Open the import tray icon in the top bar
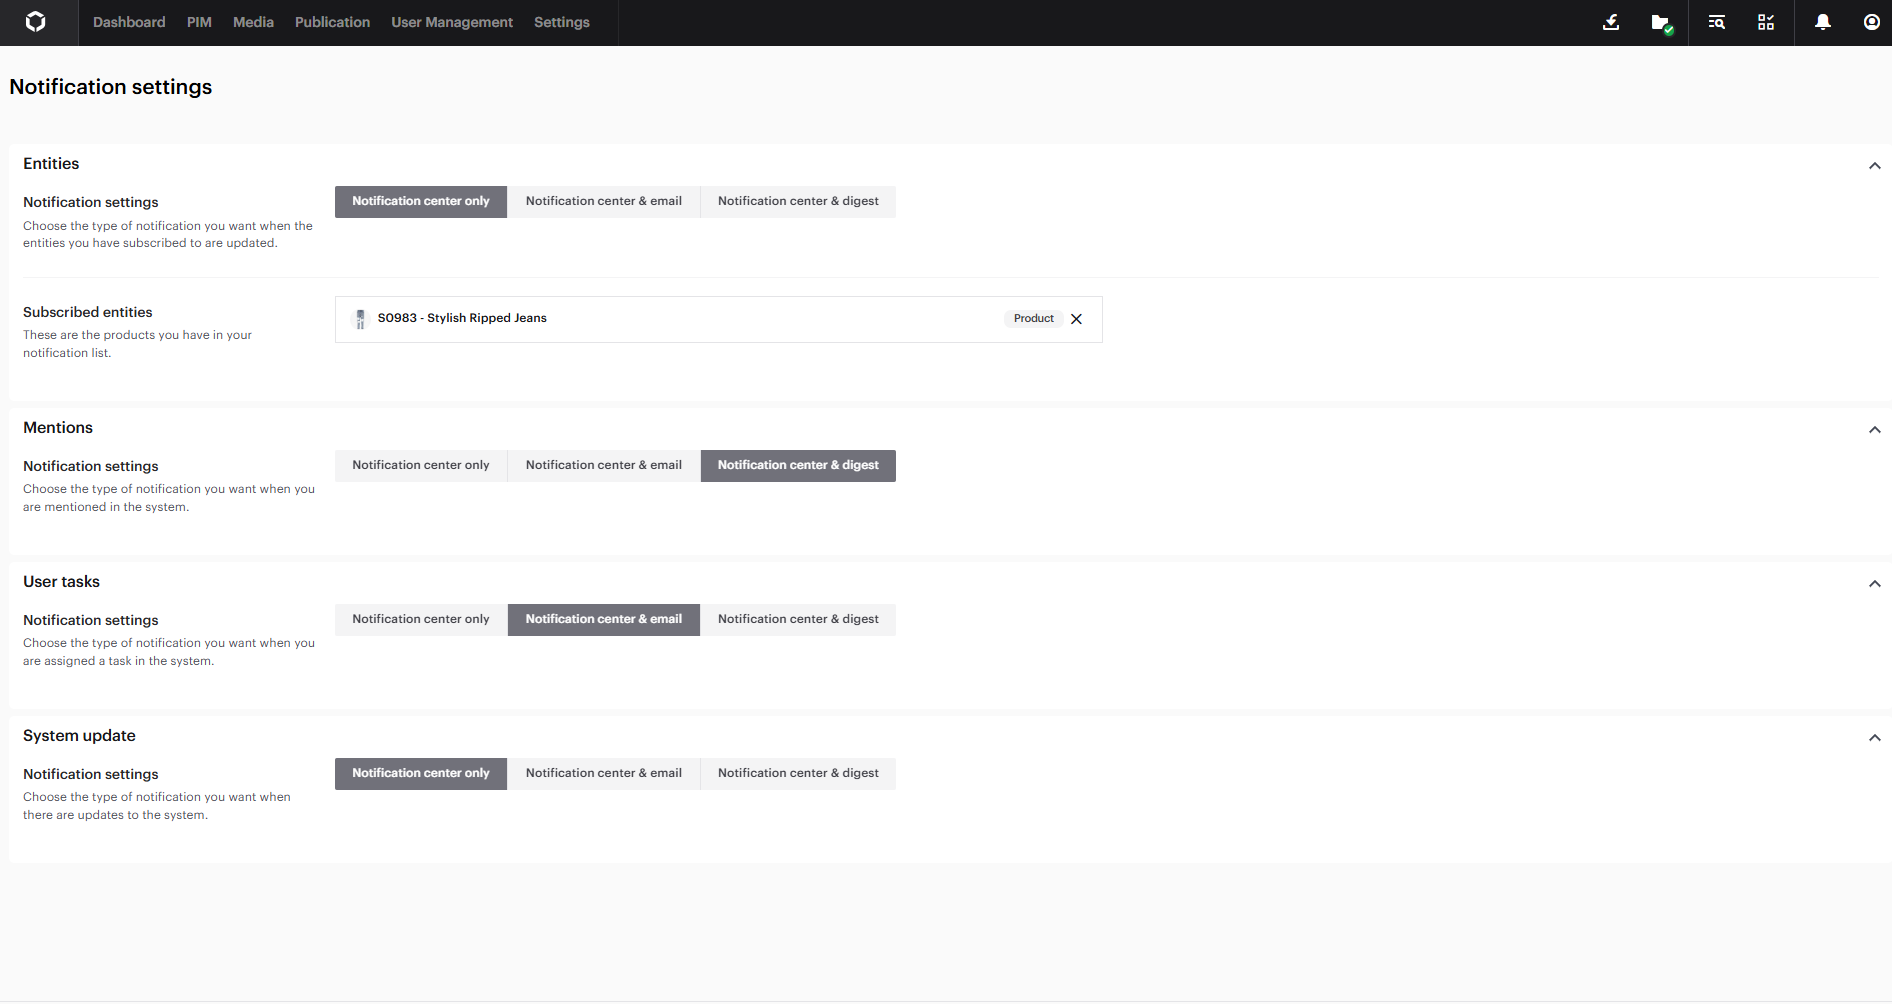 coord(1611,22)
